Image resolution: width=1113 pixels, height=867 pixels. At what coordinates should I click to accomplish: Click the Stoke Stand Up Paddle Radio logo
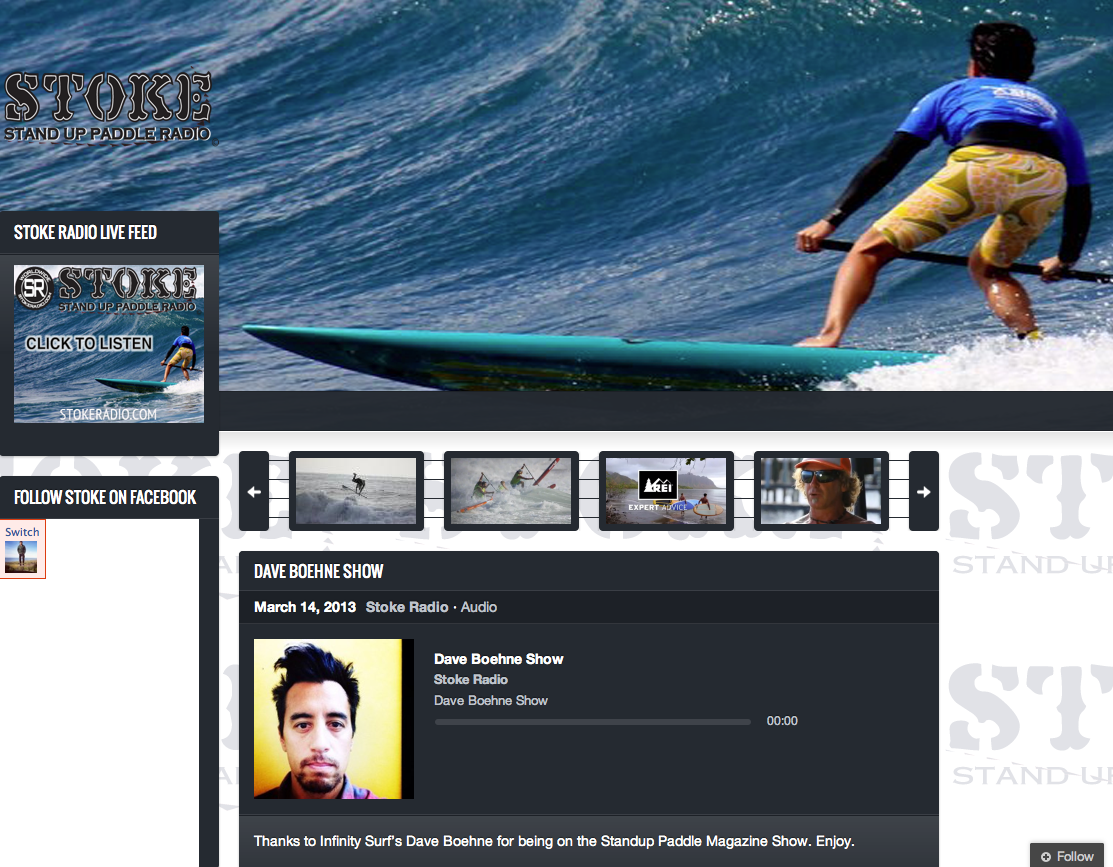[108, 107]
